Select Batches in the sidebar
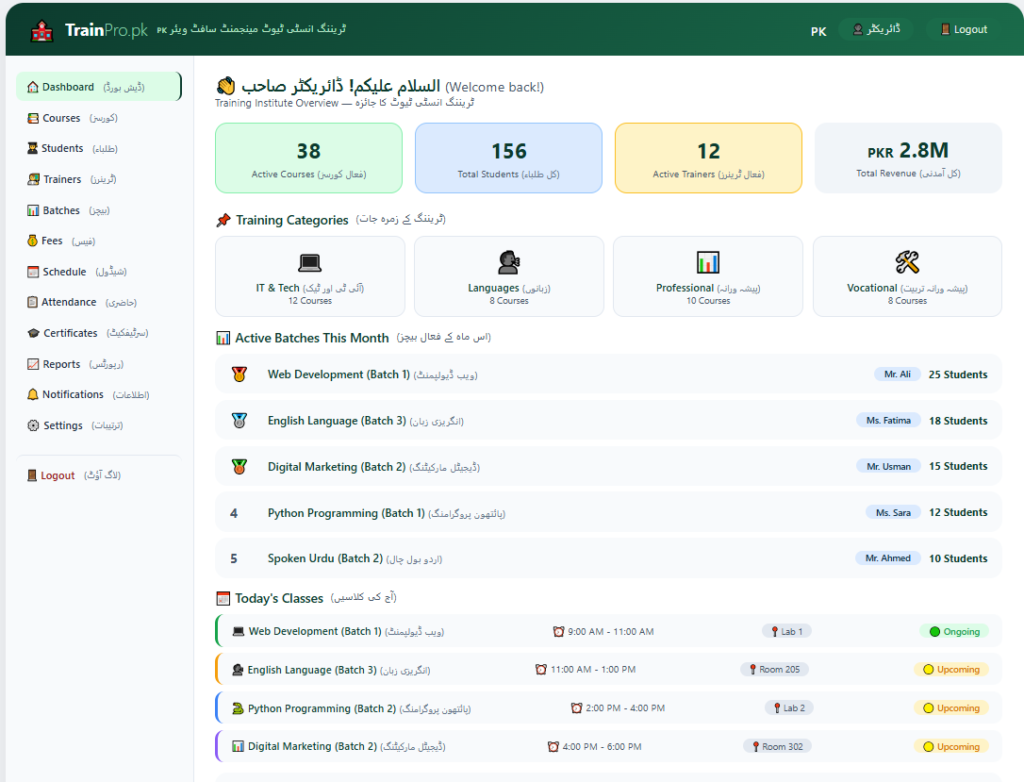Screen dimensions: 1024x782 99,210
